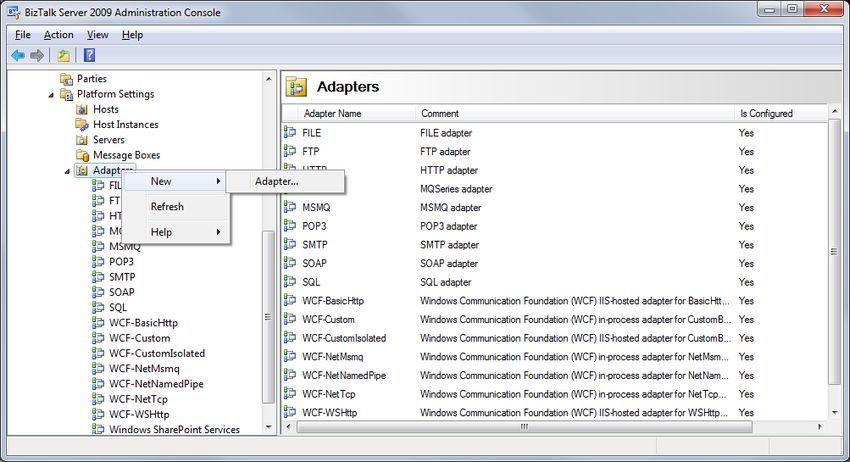Select the POP3 row in adapter list
The width and height of the screenshot is (850, 462).
tap(555, 226)
